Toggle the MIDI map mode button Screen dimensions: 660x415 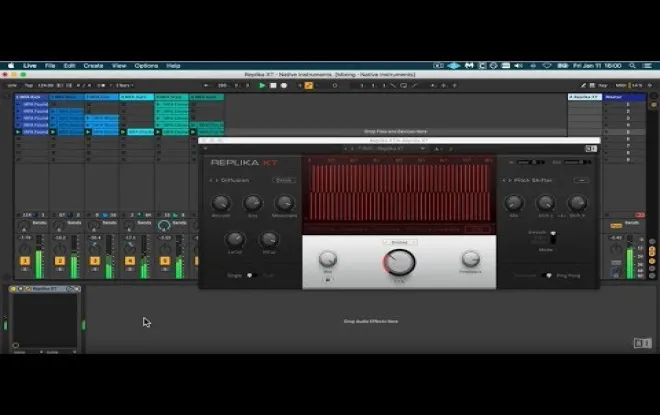621,85
